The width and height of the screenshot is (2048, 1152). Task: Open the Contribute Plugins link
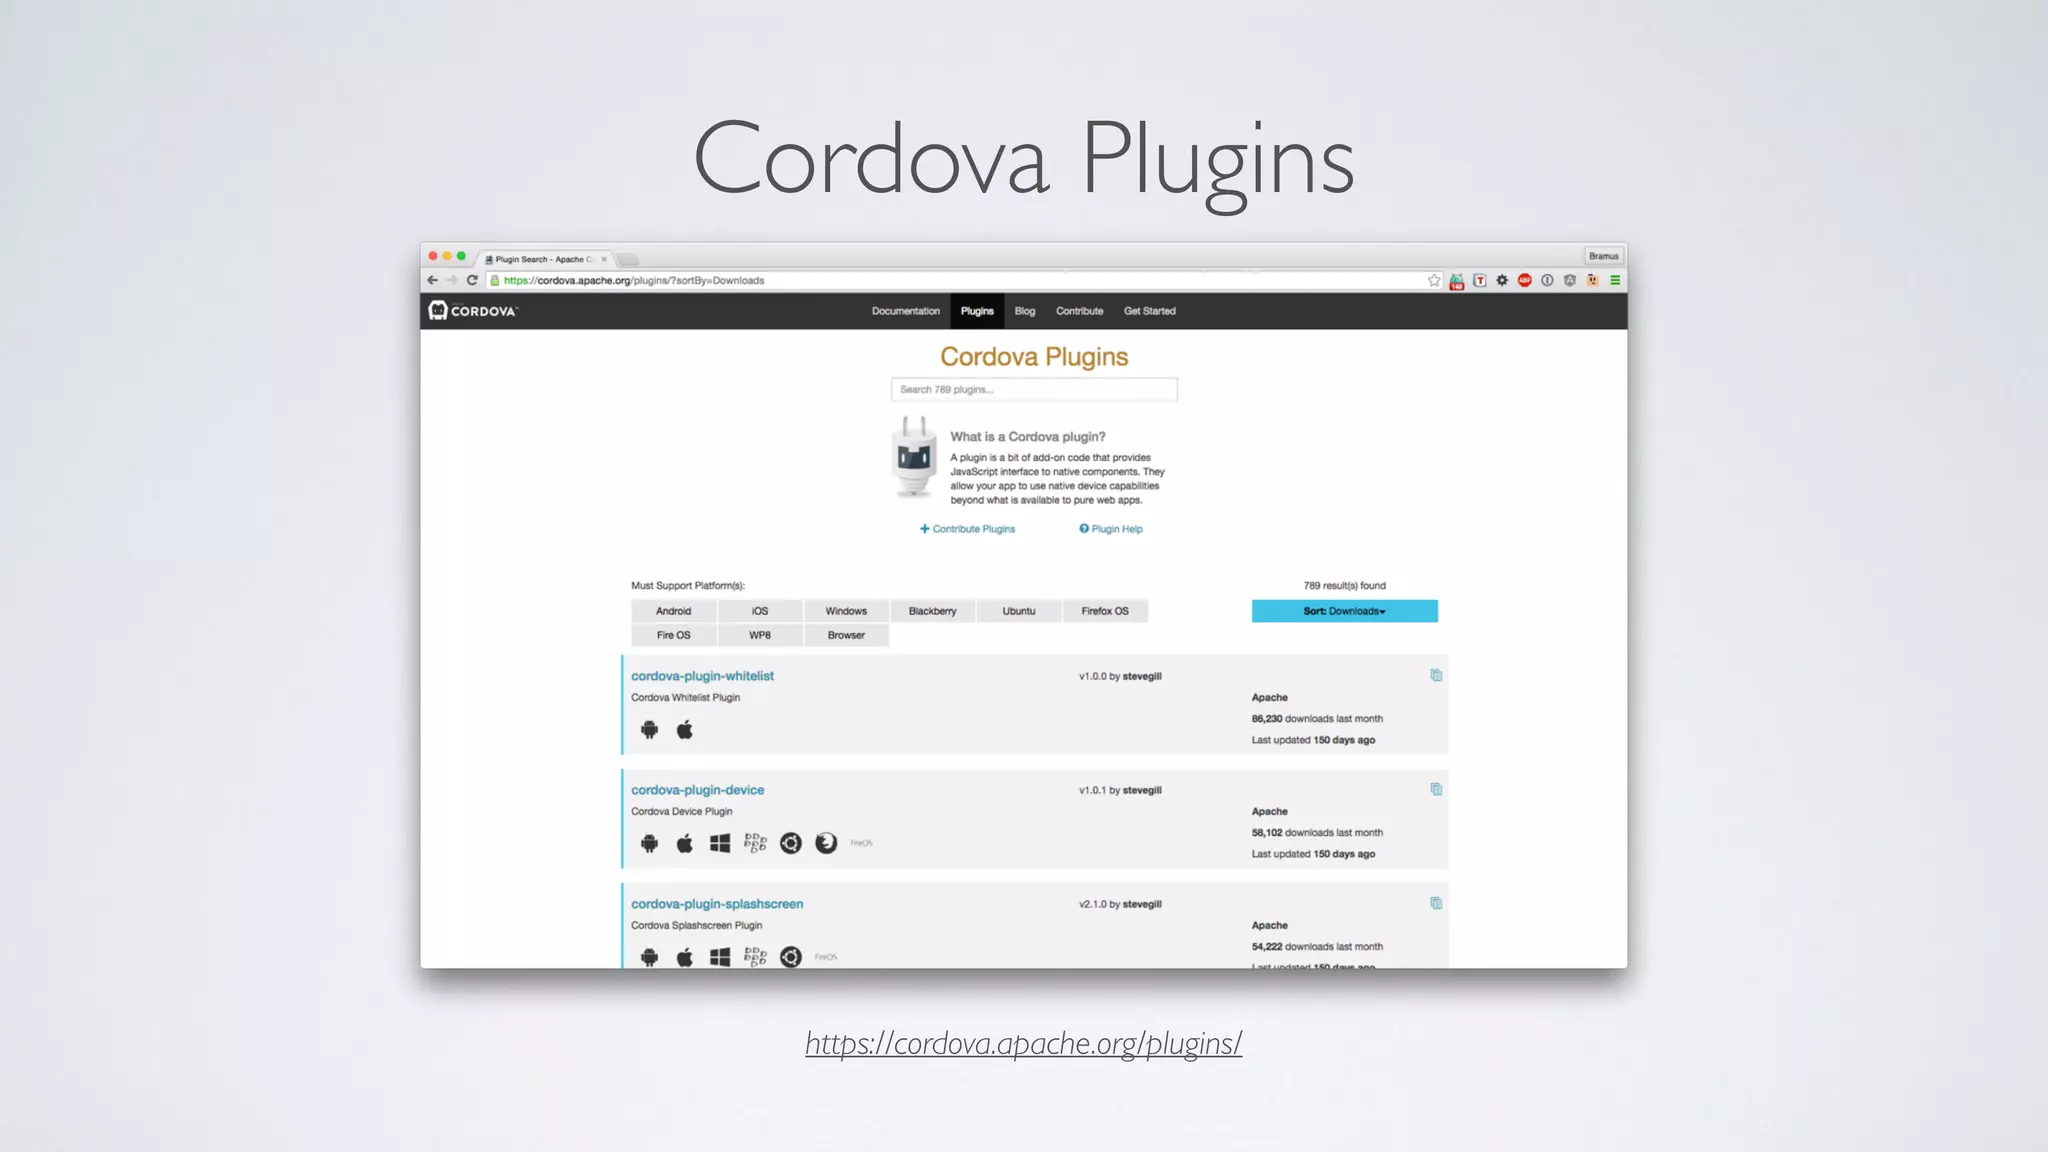pos(967,529)
